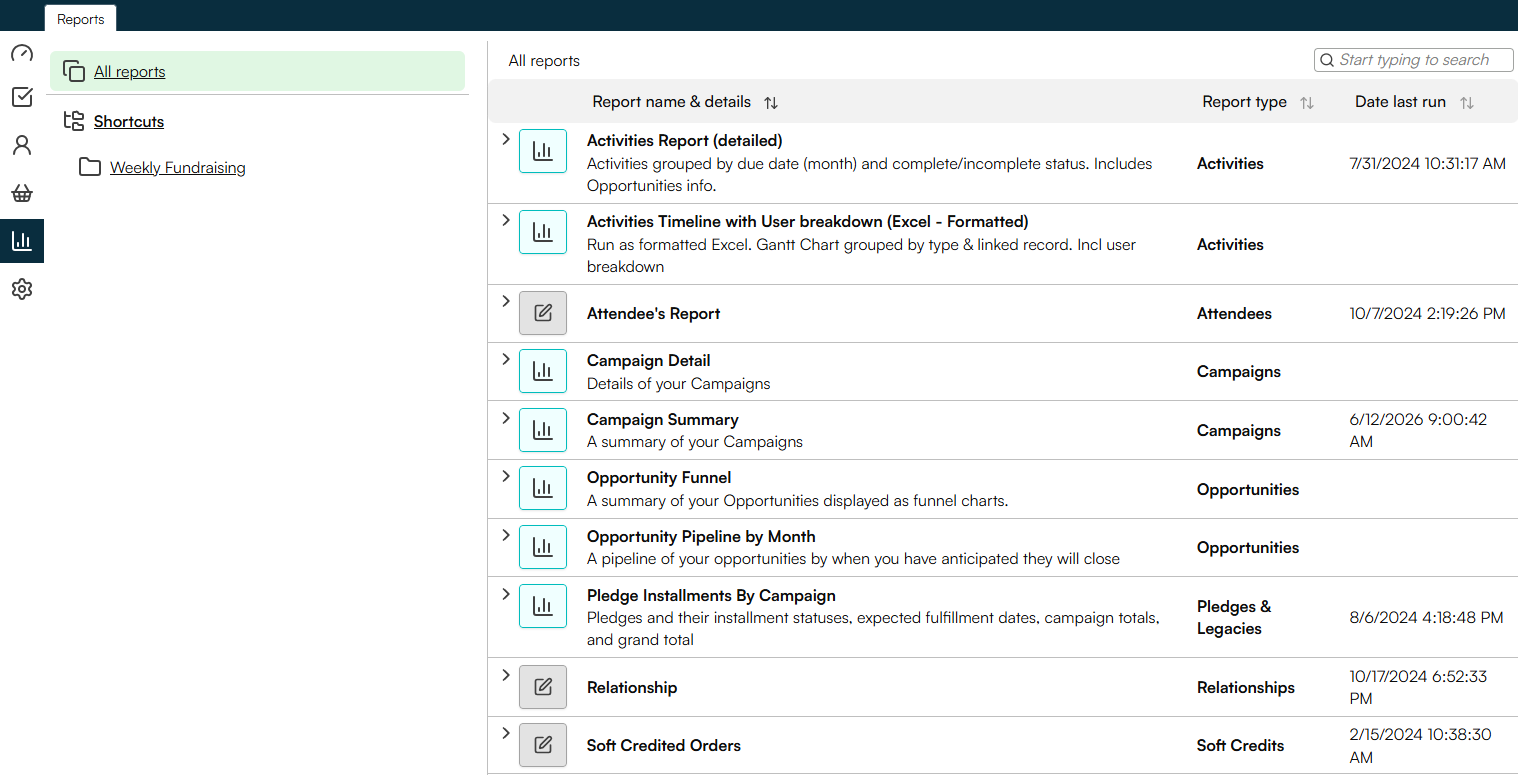
Task: Switch to the Reports tab
Action: coord(81,19)
